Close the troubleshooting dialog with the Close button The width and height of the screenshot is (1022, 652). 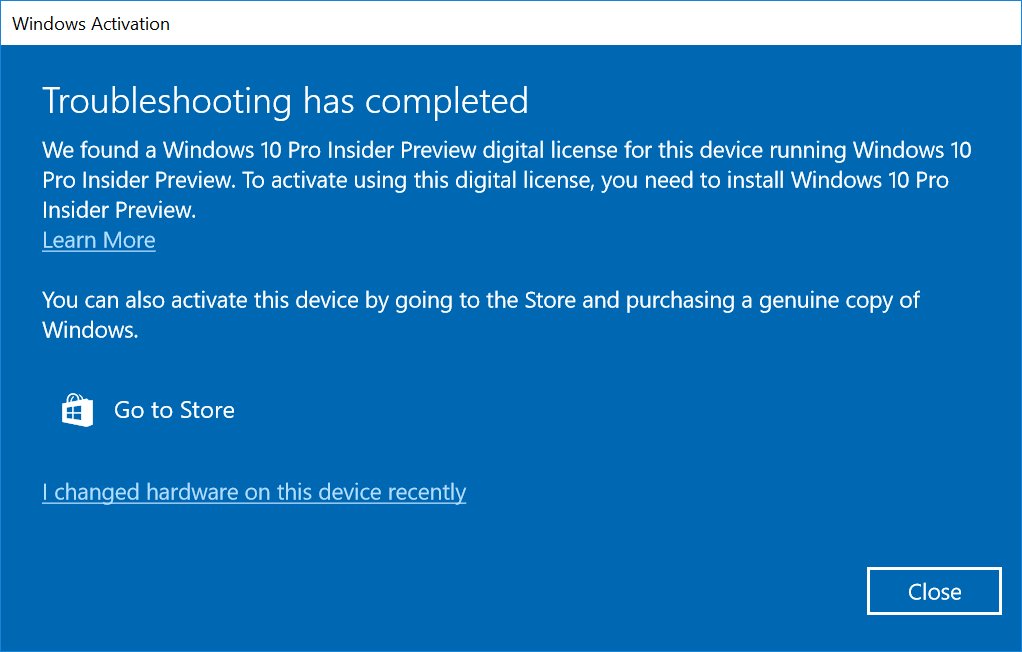(x=934, y=591)
